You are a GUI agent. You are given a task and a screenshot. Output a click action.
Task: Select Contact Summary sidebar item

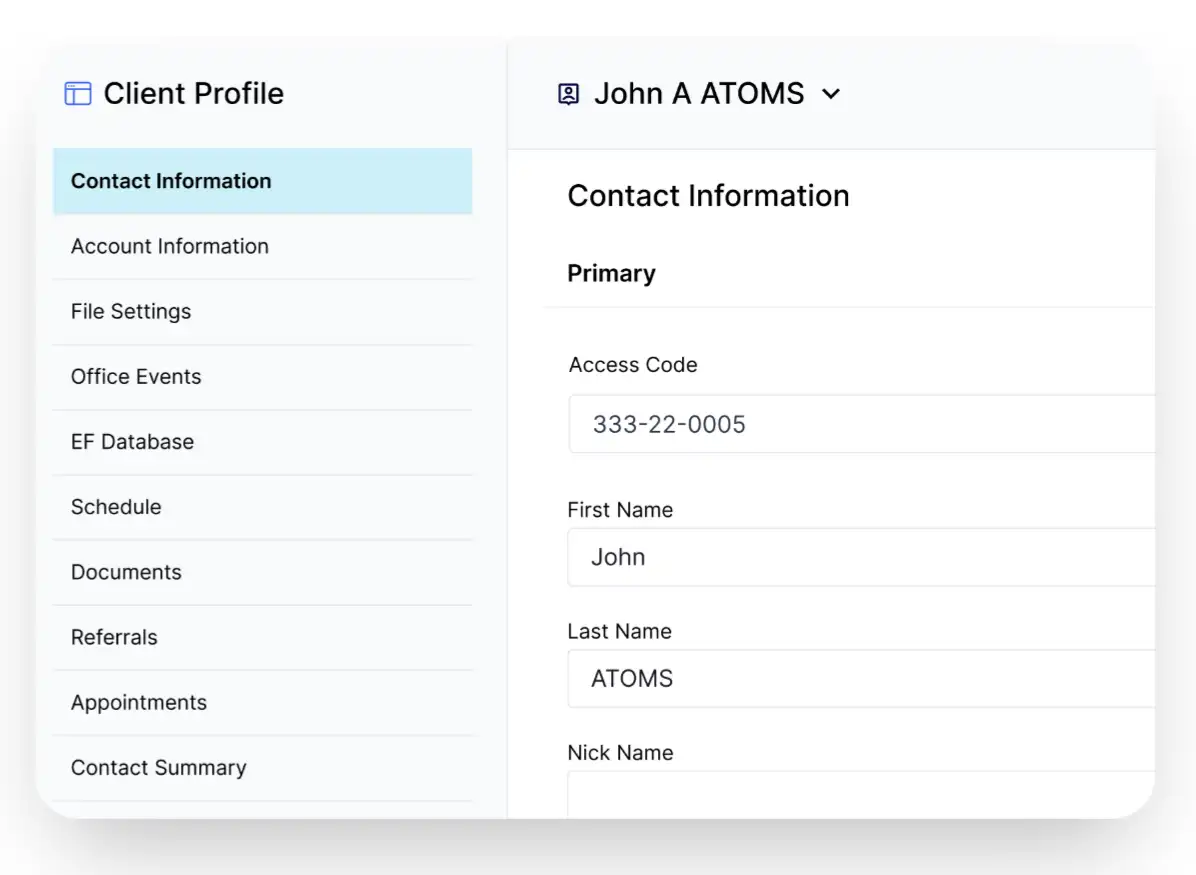pyautogui.click(x=262, y=767)
